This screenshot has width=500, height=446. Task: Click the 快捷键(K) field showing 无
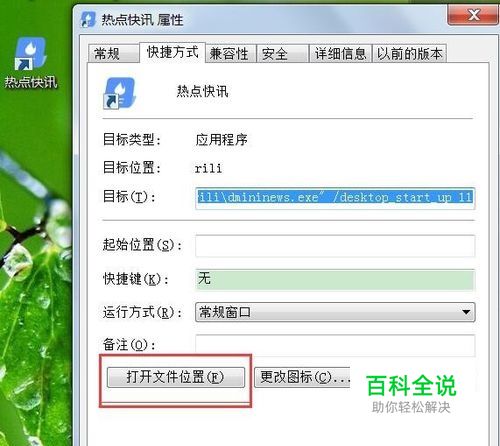click(335, 280)
